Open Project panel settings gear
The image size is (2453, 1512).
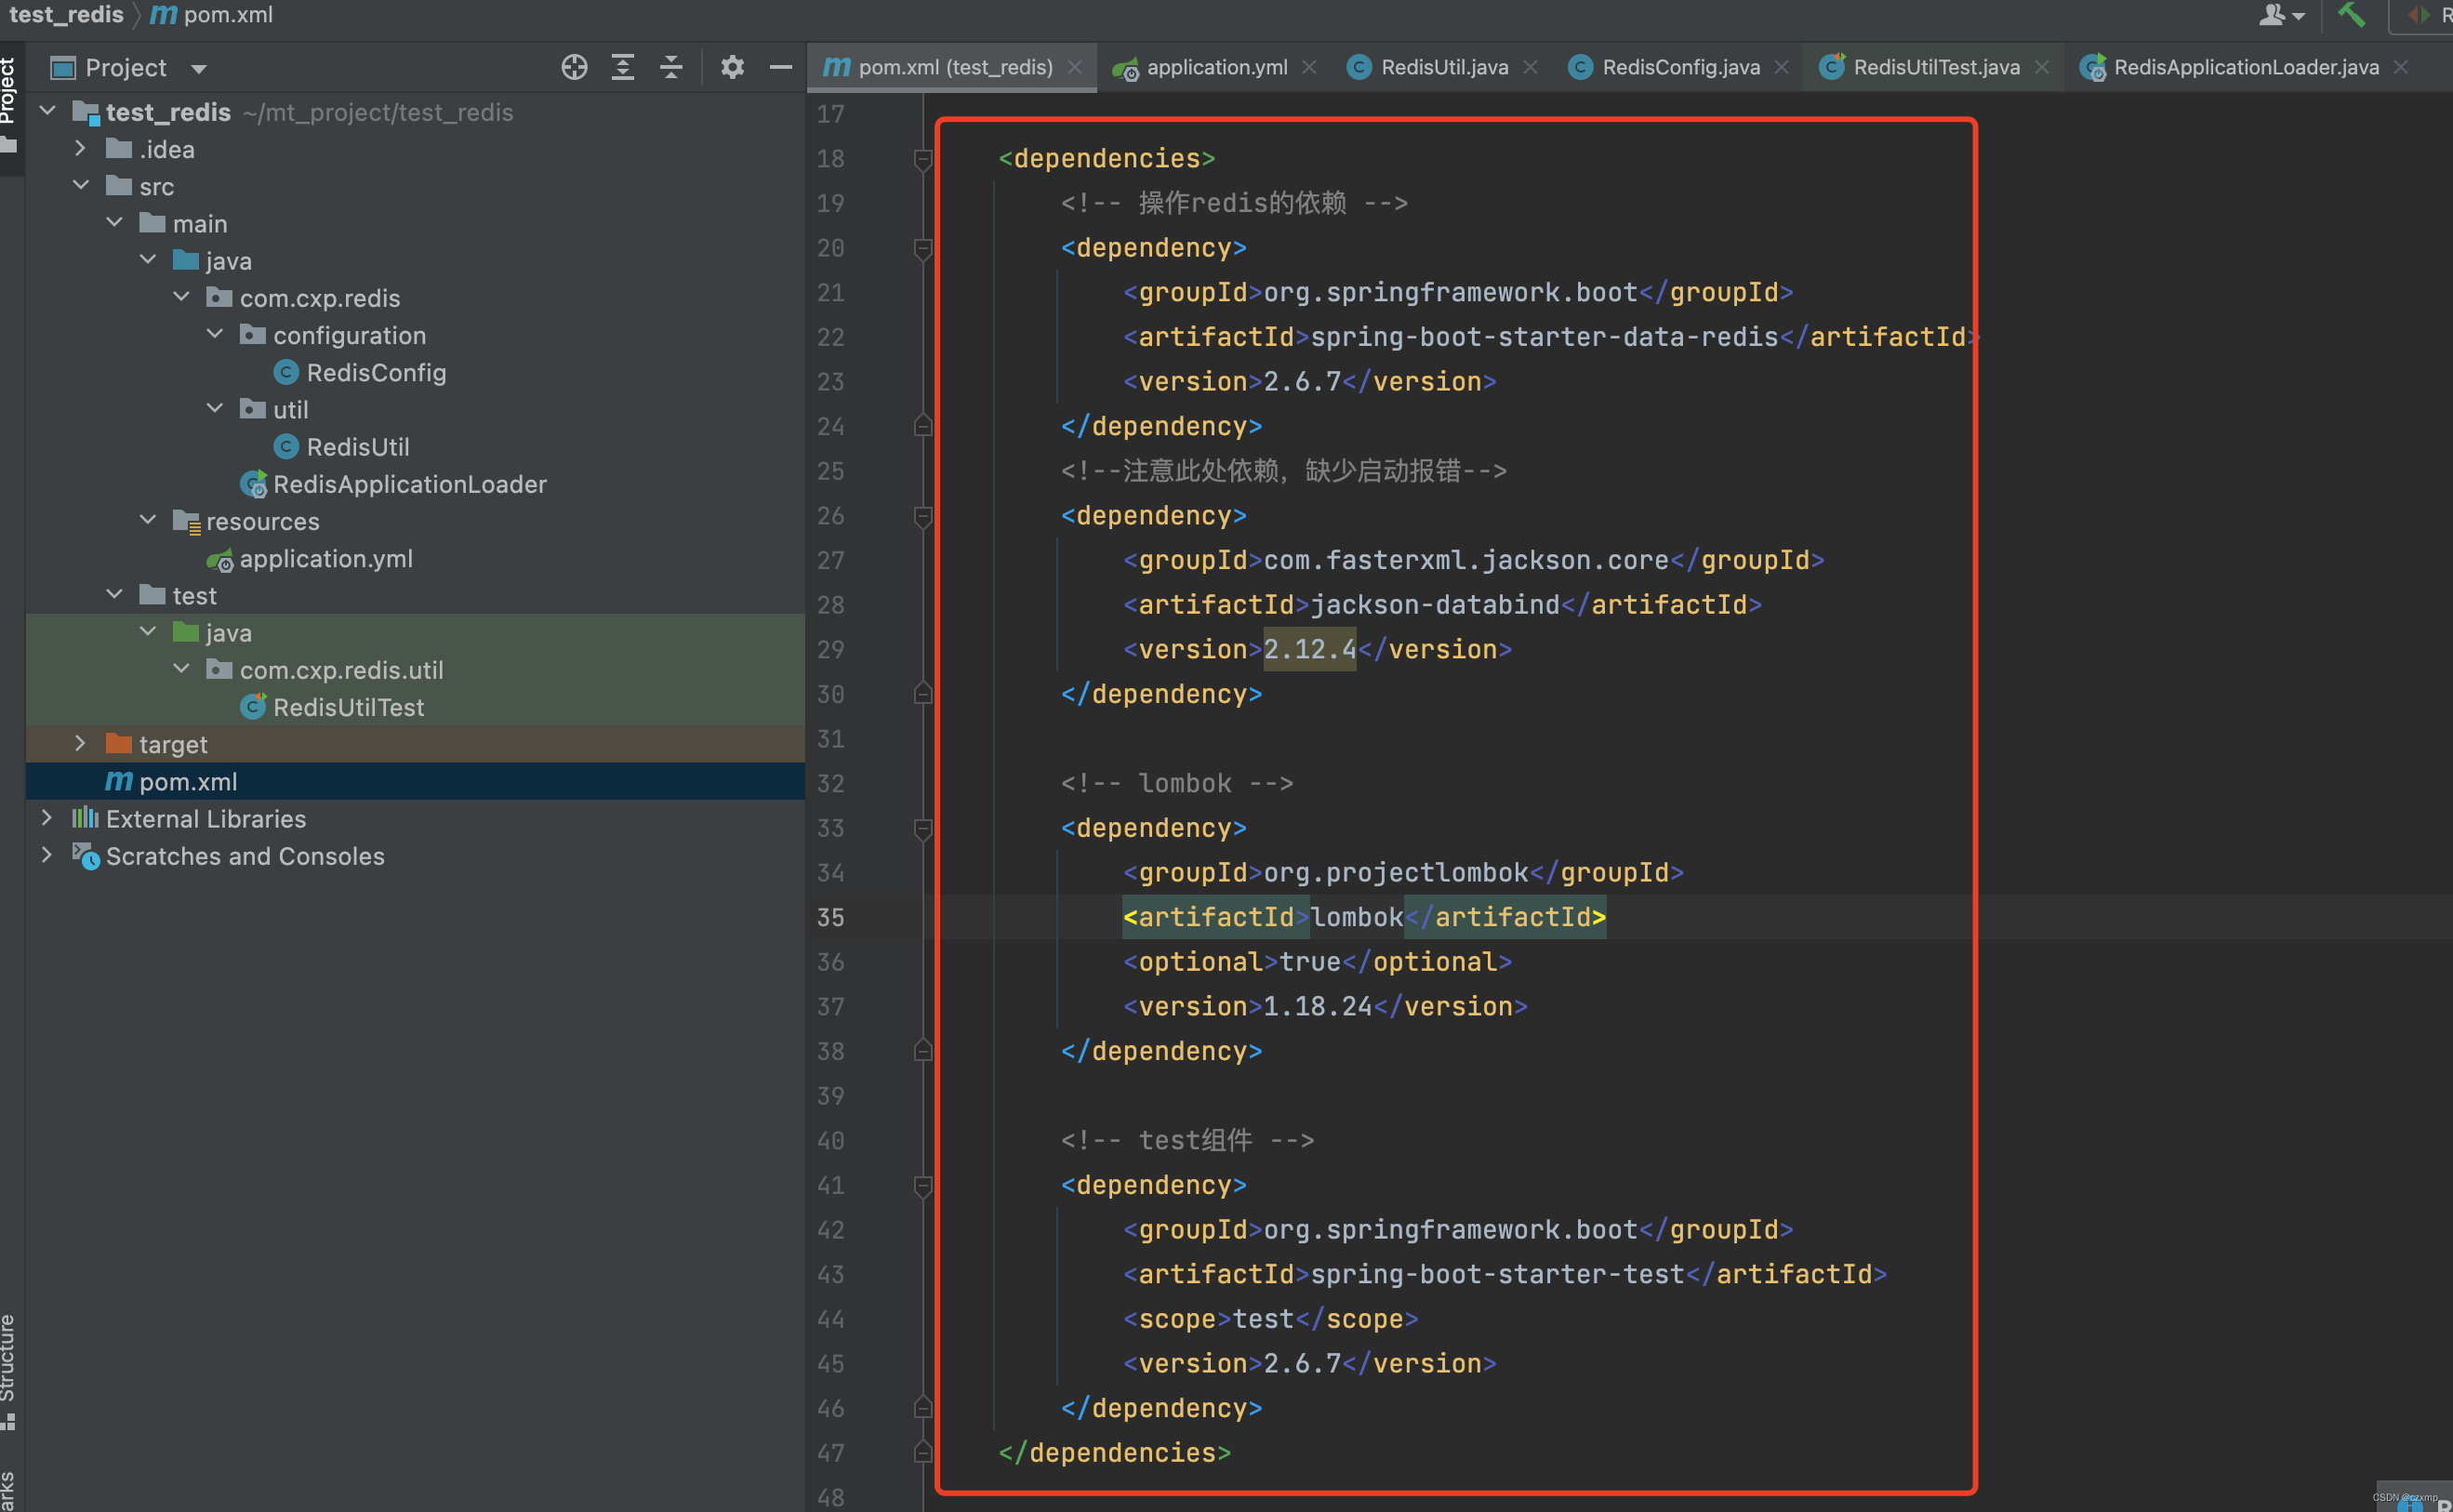tap(732, 67)
